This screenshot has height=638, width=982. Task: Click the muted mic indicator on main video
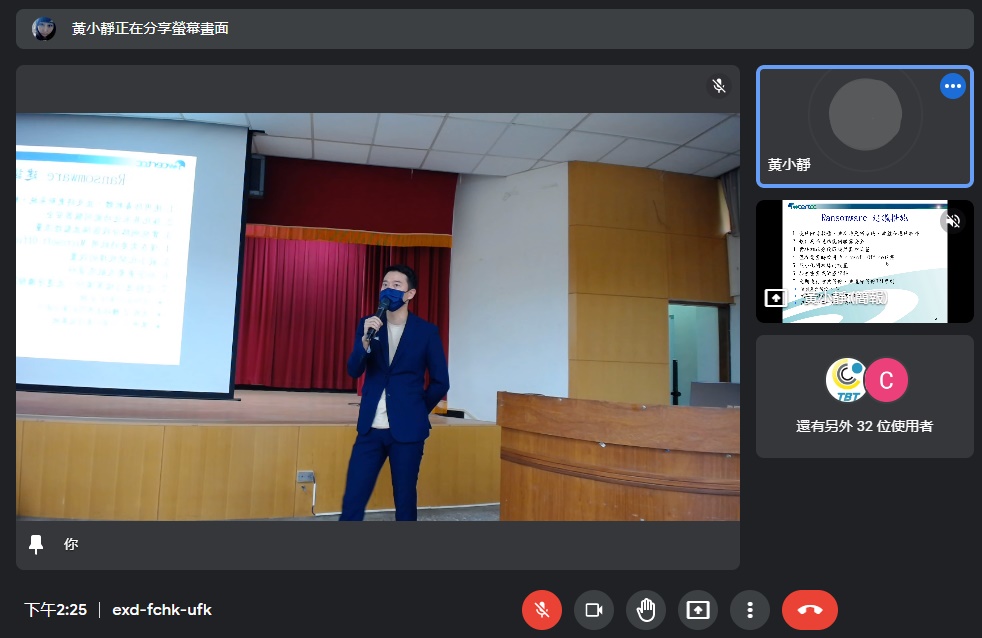click(x=718, y=86)
